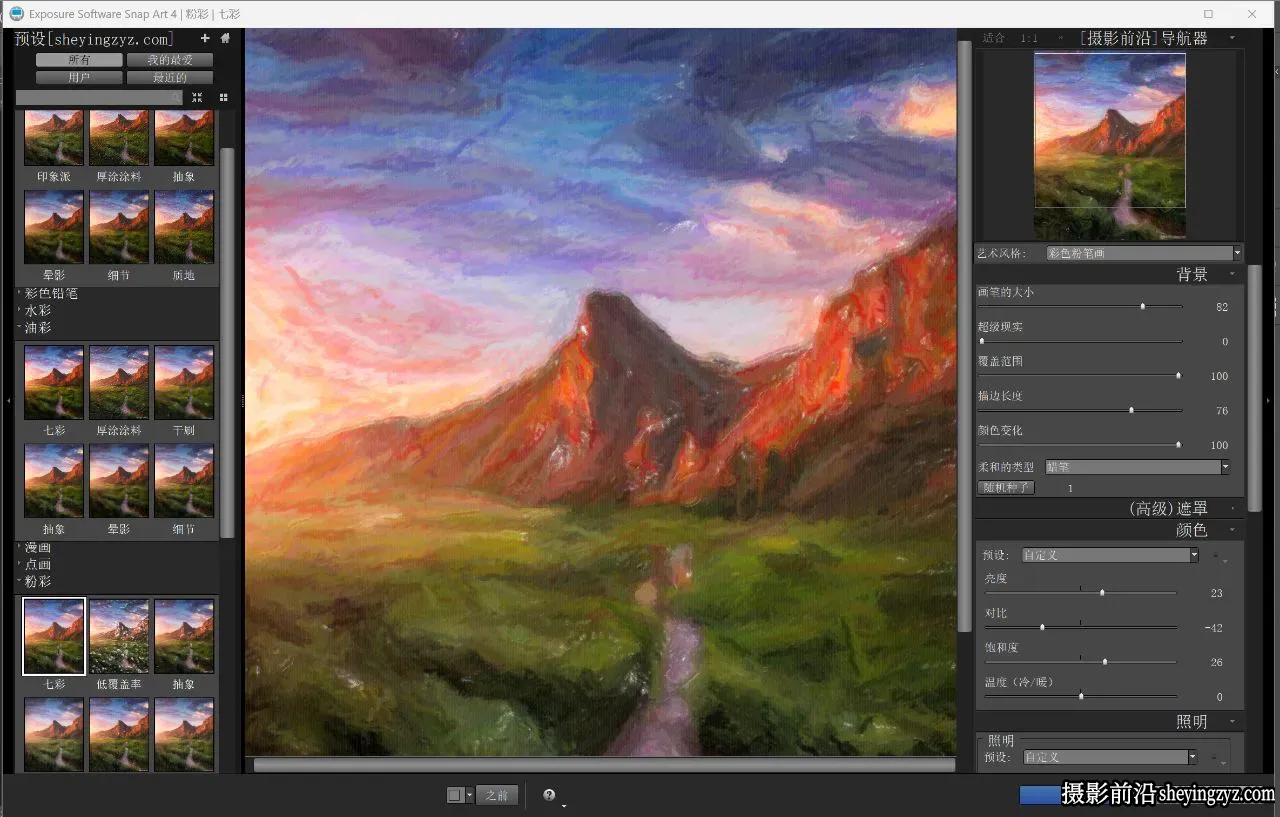Set navigator zoom to 适合
The width and height of the screenshot is (1280, 817).
coord(993,38)
